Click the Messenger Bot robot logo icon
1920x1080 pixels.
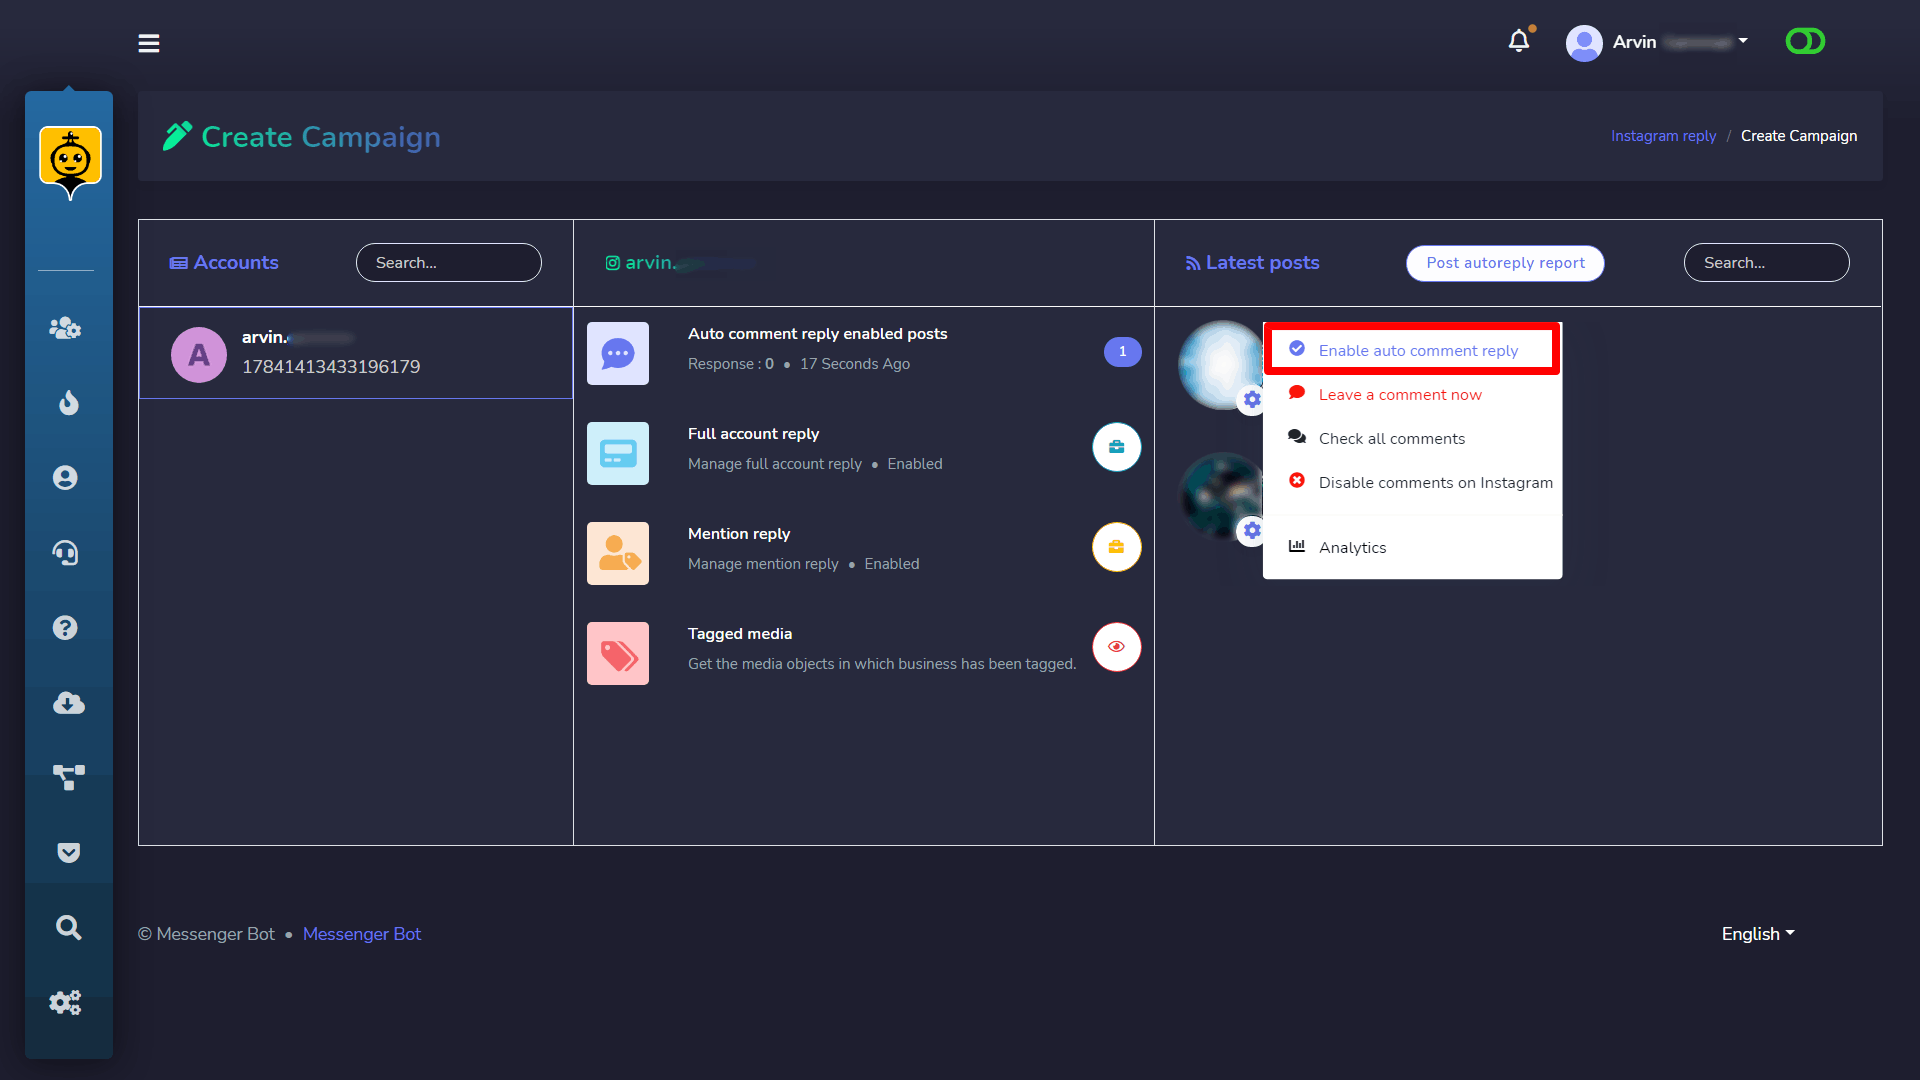coord(70,158)
